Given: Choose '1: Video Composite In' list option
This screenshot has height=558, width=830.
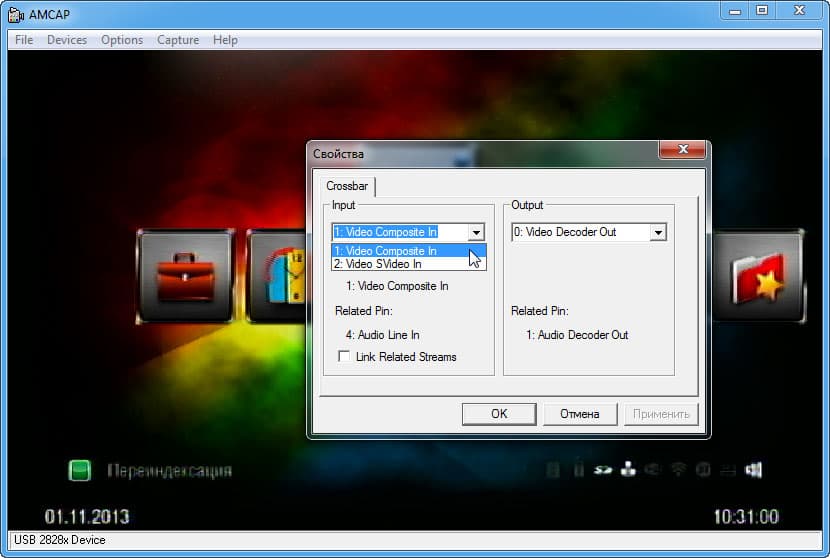Looking at the screenshot, I should click(x=409, y=251).
